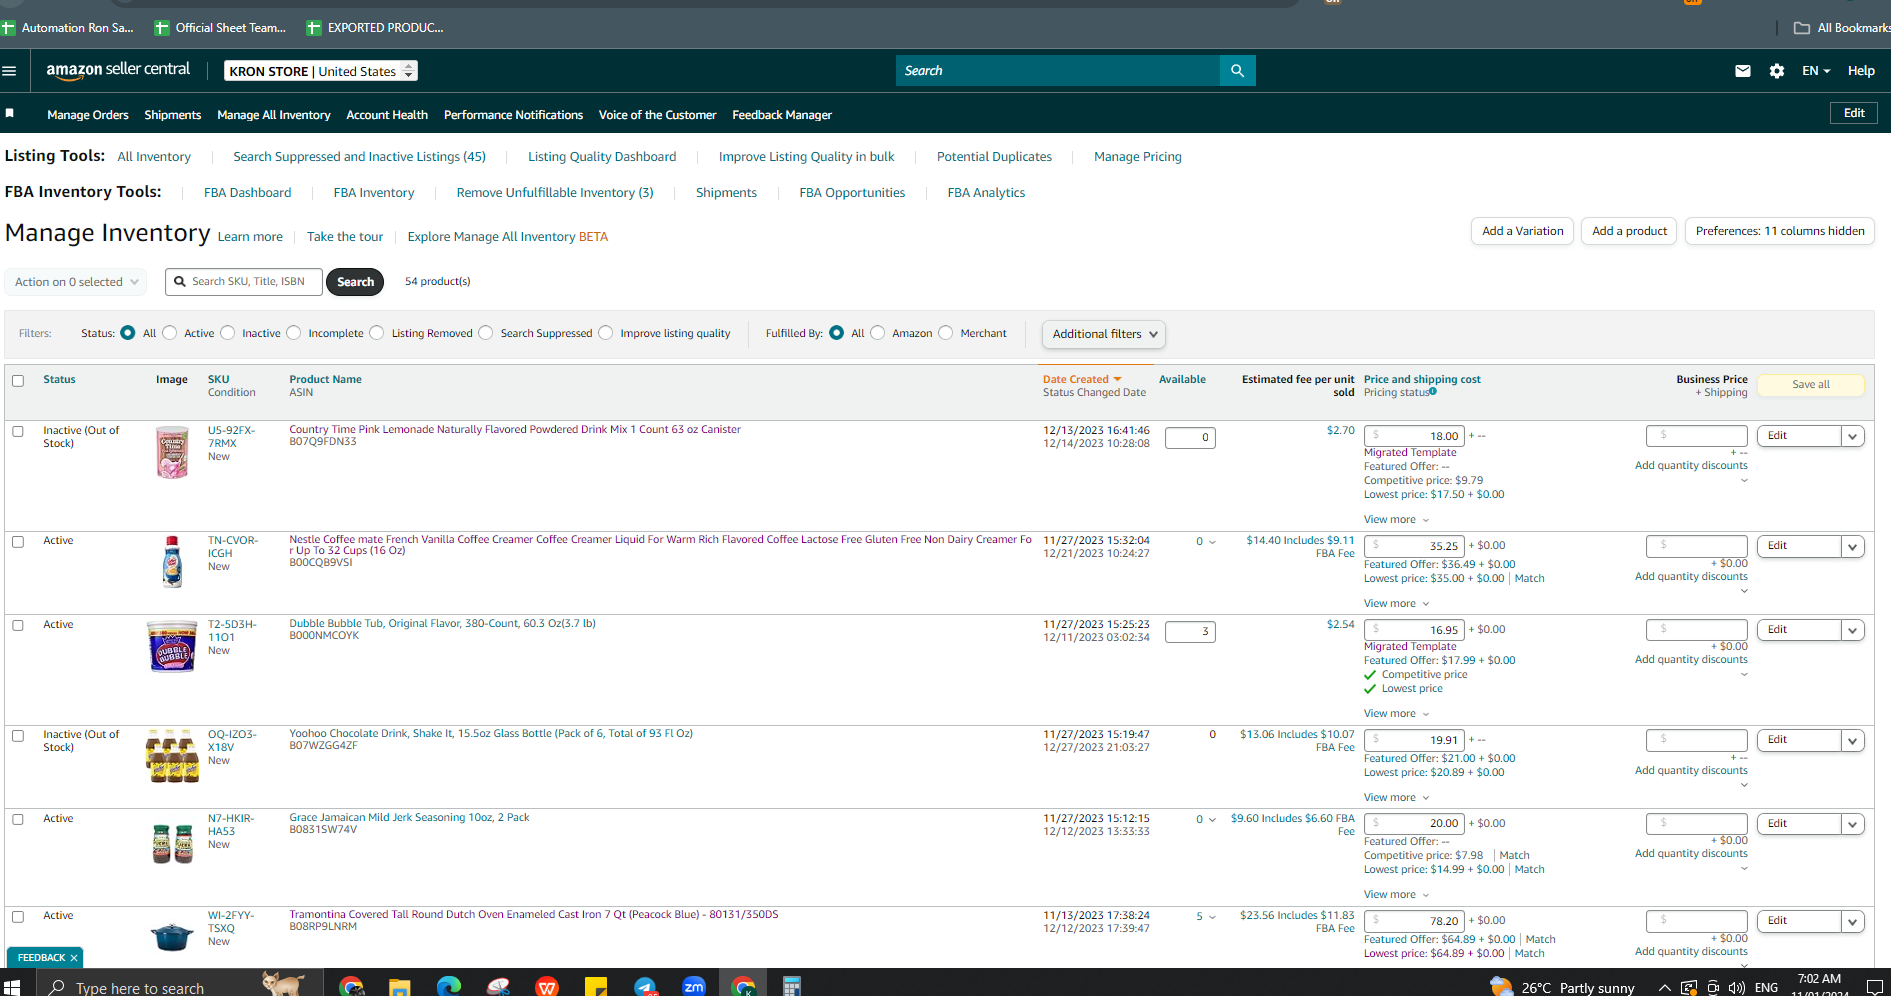Open Preferences: 11 columns hidden
Image resolution: width=1891 pixels, height=996 pixels.
(x=1780, y=231)
